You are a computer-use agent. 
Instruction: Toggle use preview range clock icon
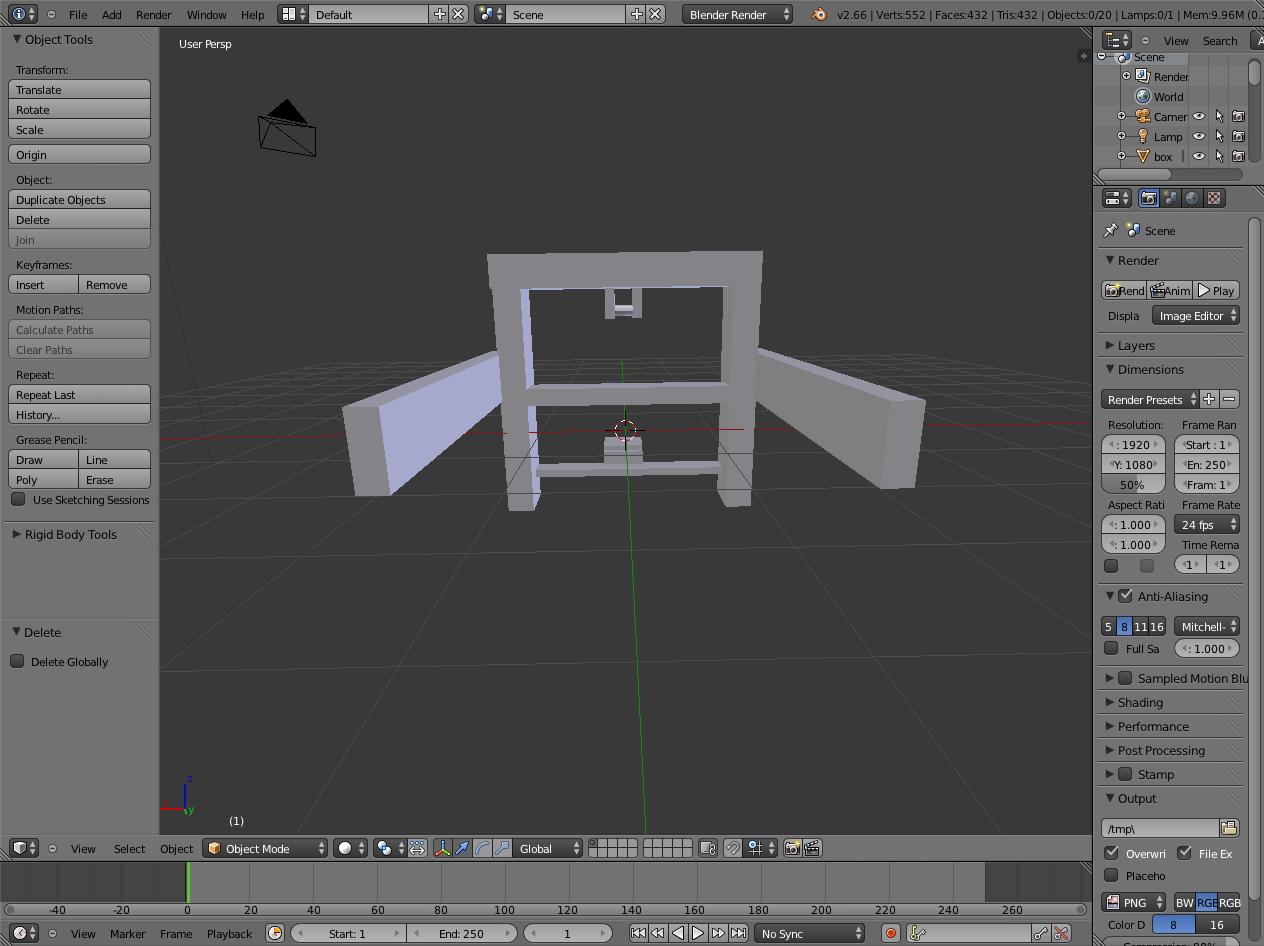click(x=275, y=933)
